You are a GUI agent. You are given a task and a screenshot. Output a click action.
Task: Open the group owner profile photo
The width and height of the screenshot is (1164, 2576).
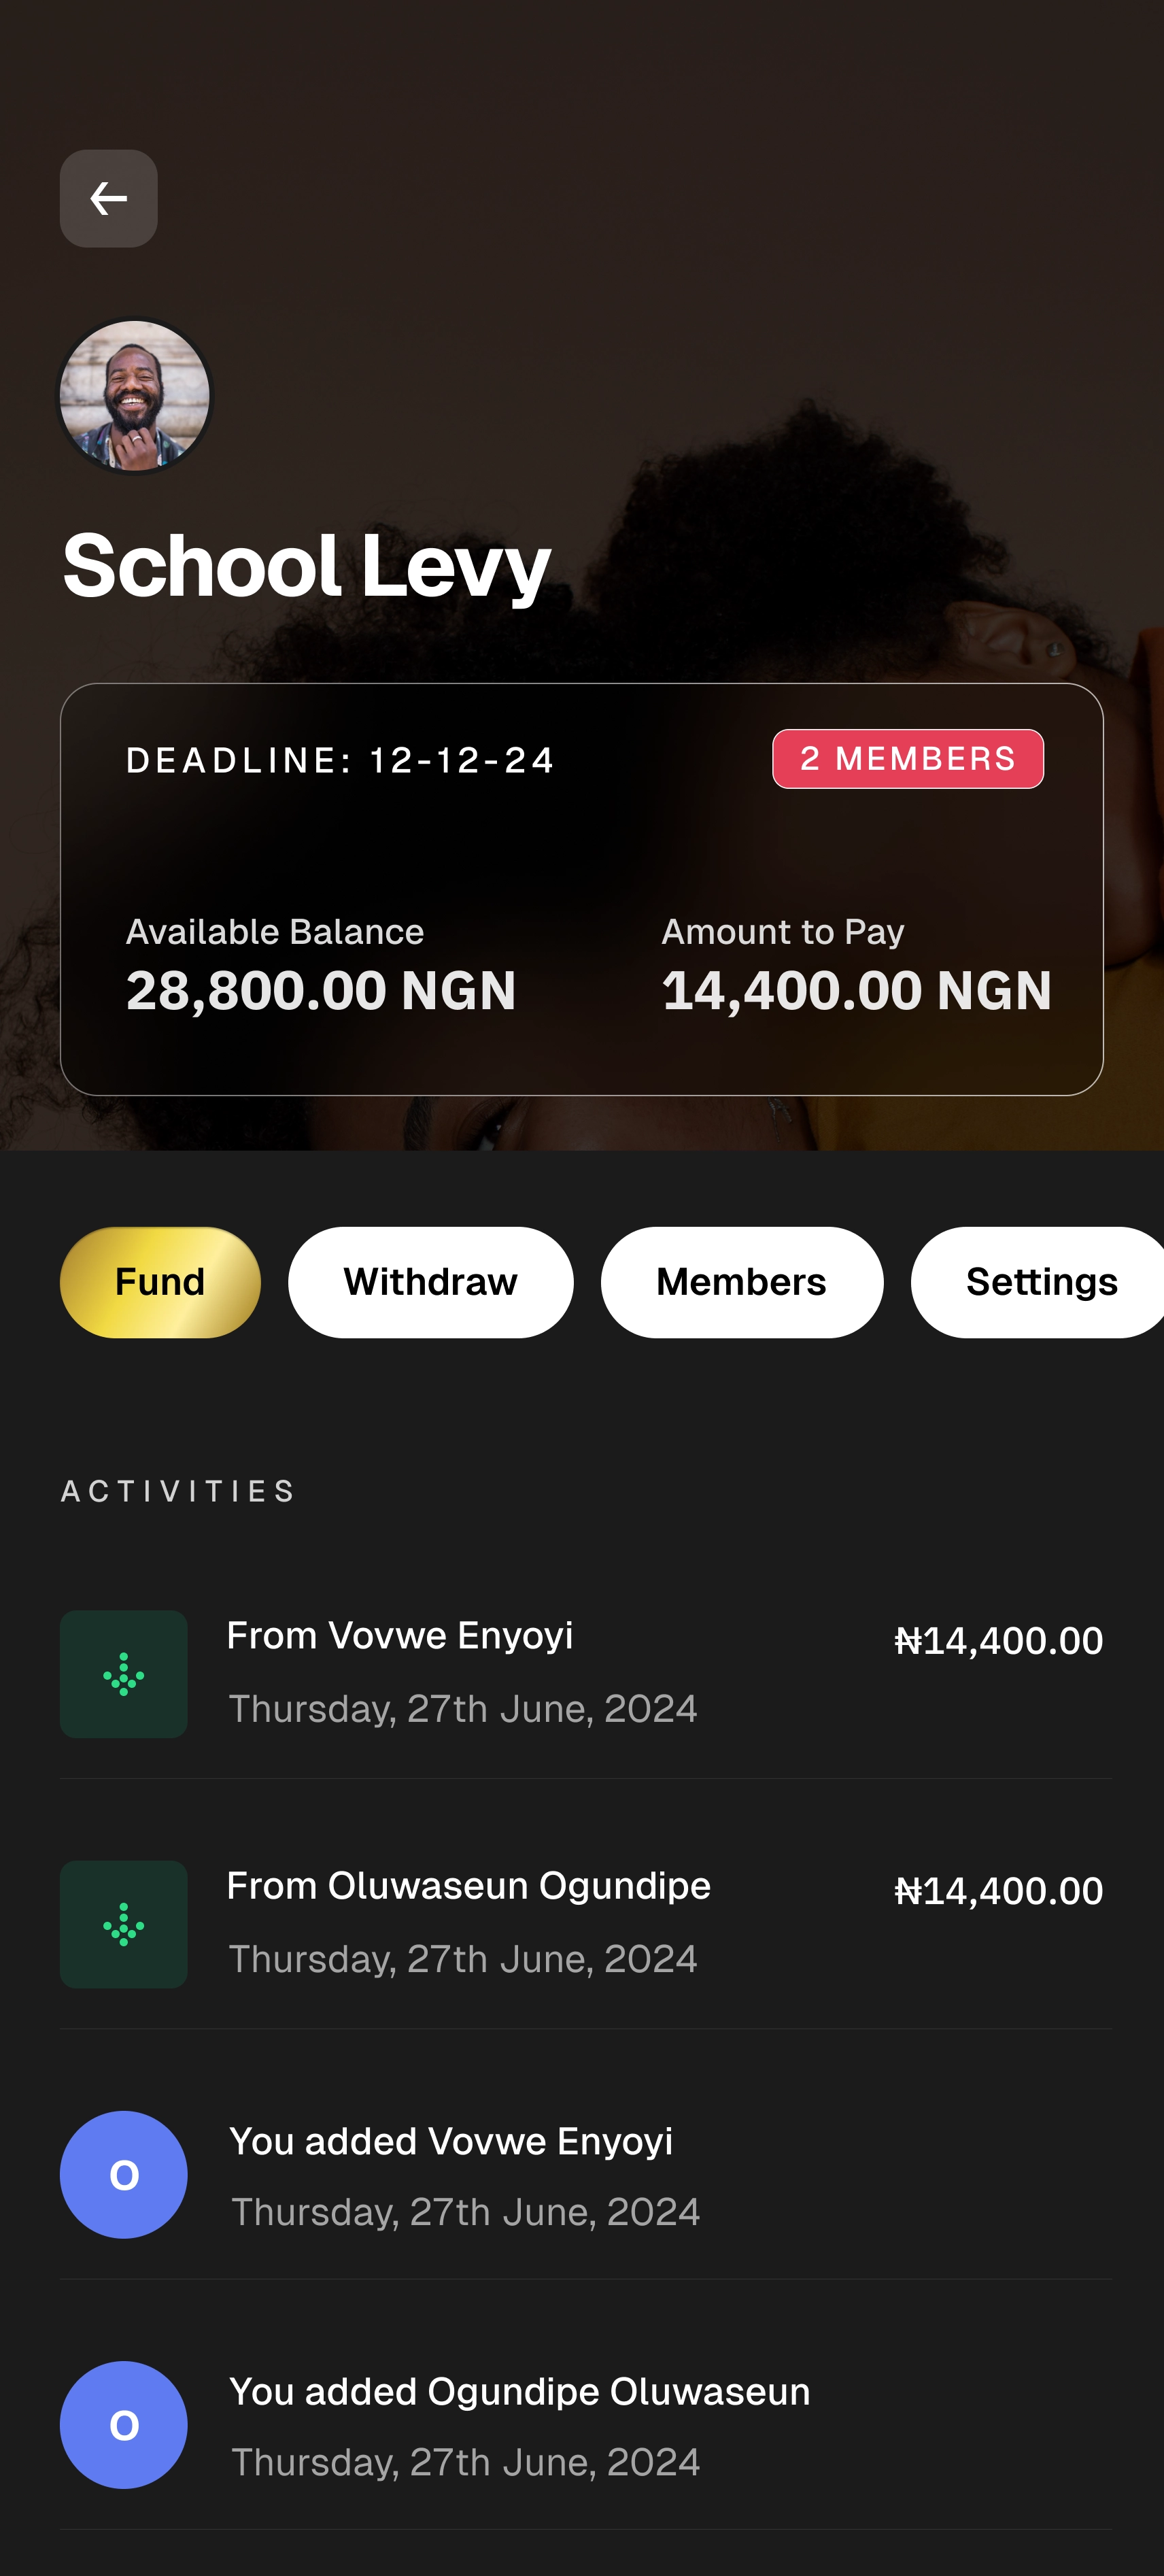[135, 396]
